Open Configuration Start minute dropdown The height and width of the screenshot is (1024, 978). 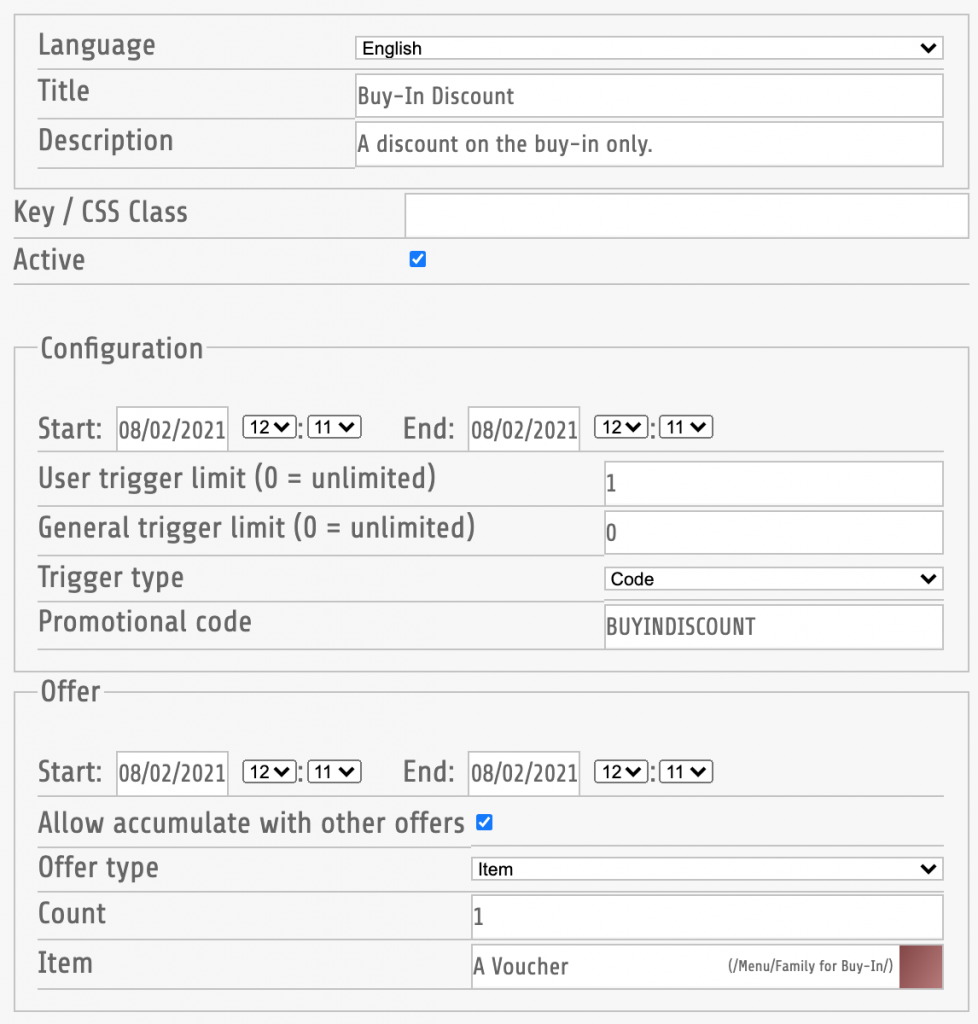coord(334,427)
